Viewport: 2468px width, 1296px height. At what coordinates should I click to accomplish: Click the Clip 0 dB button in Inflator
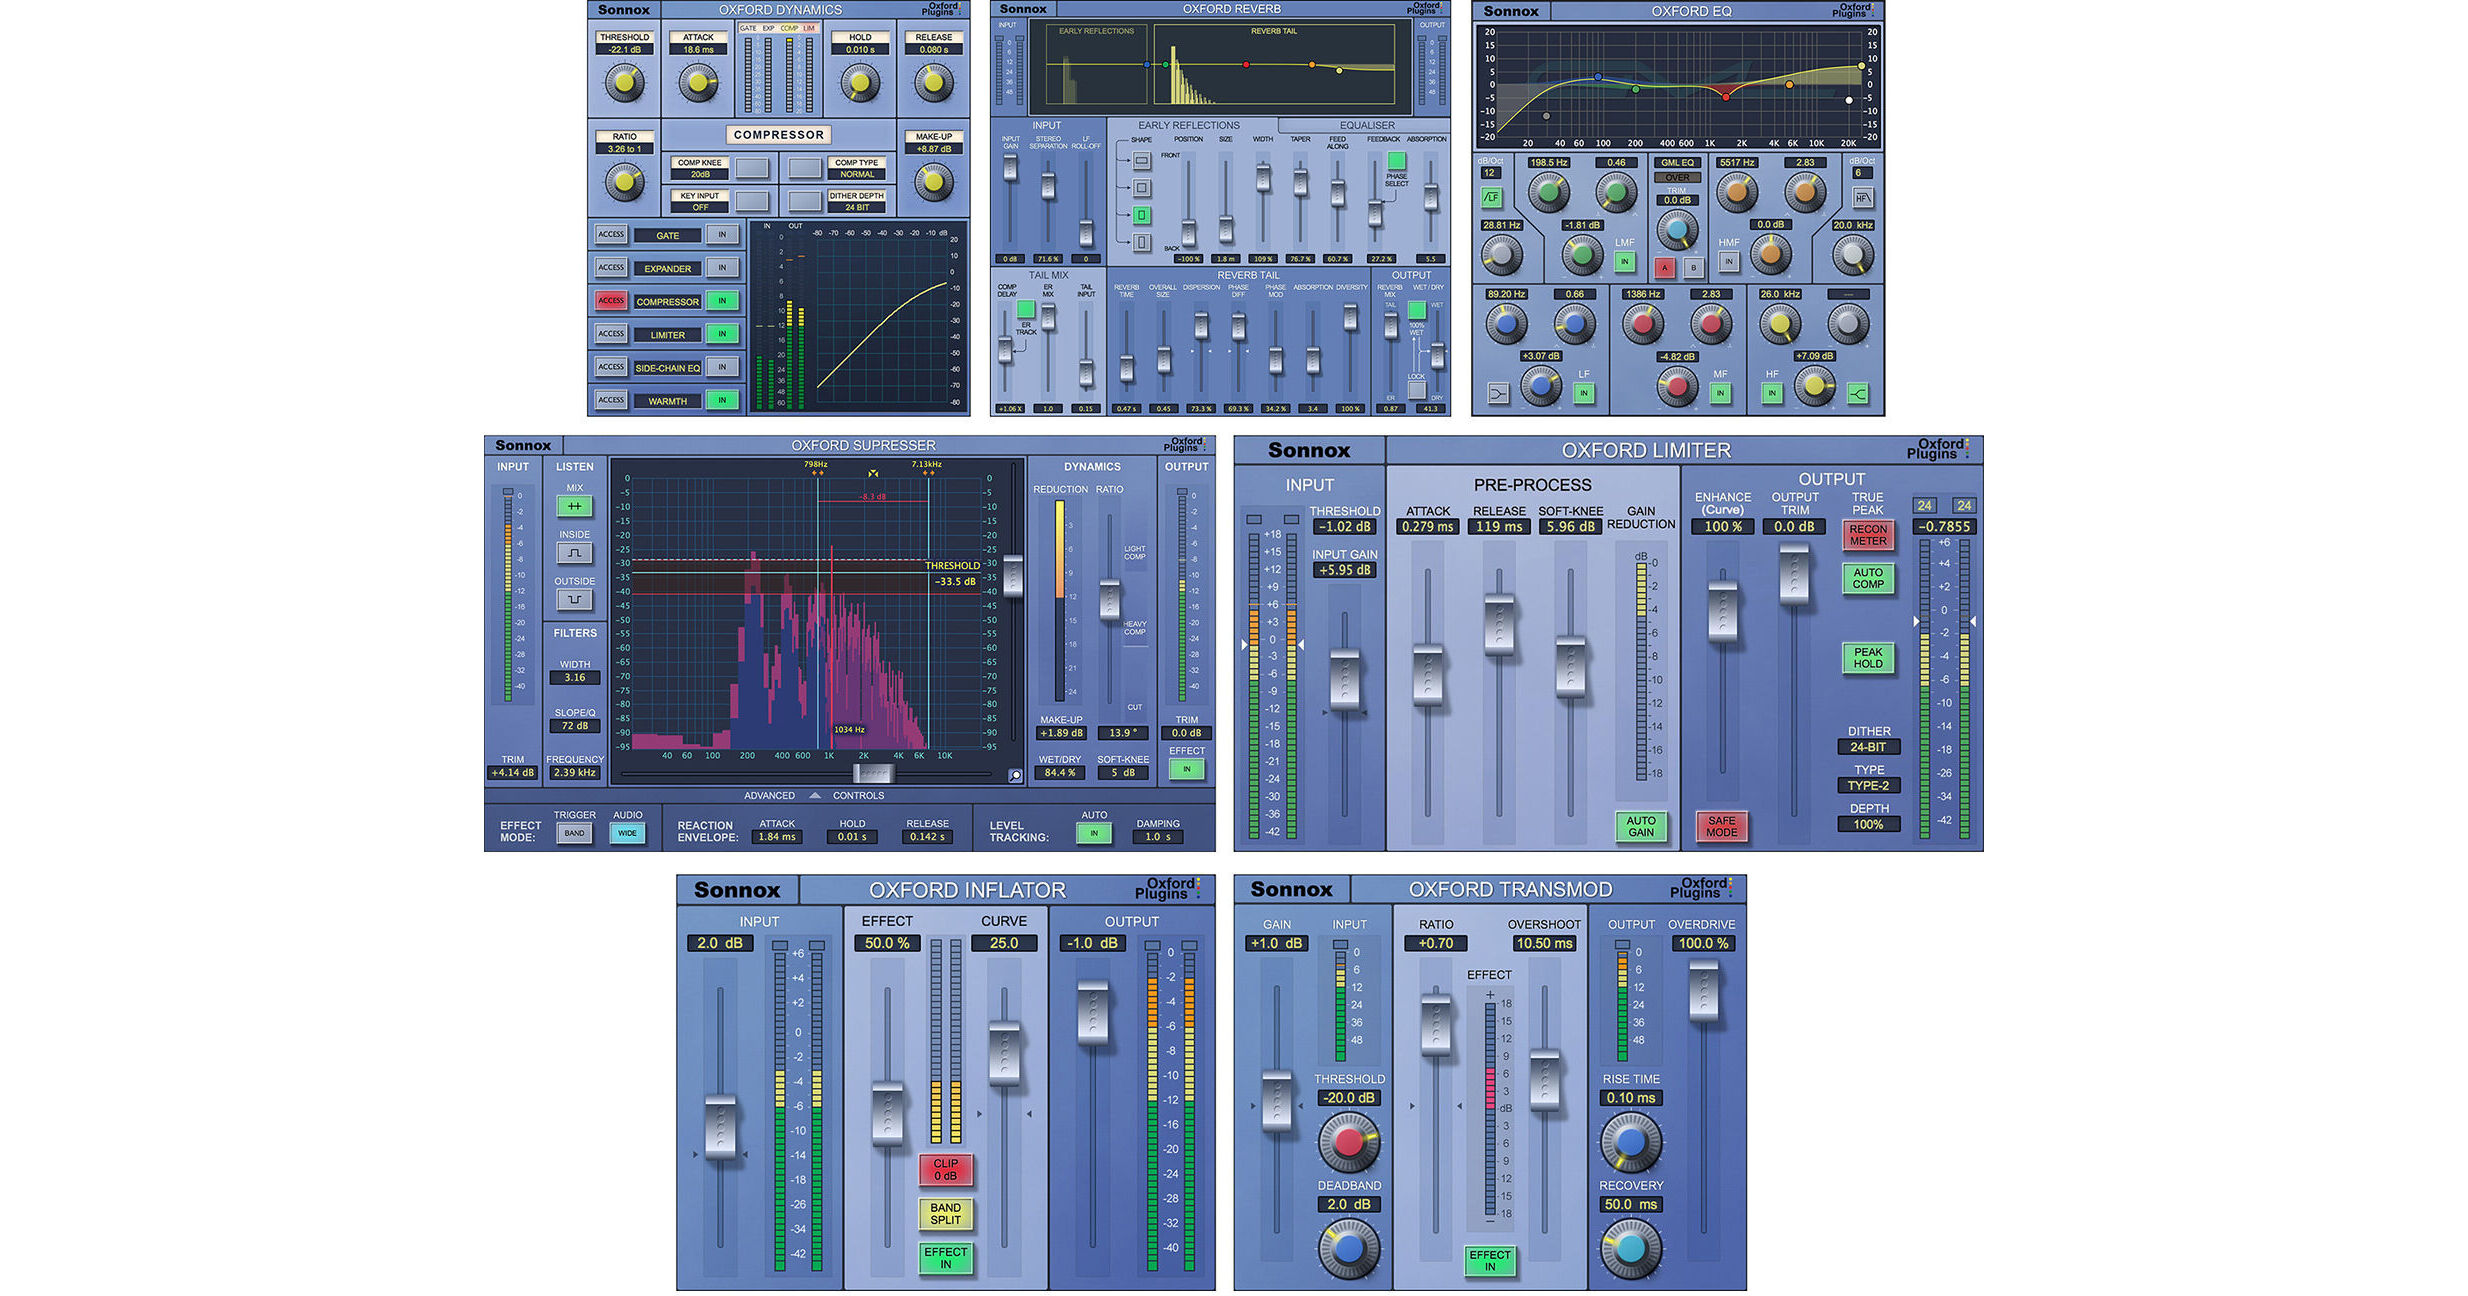tap(945, 1170)
